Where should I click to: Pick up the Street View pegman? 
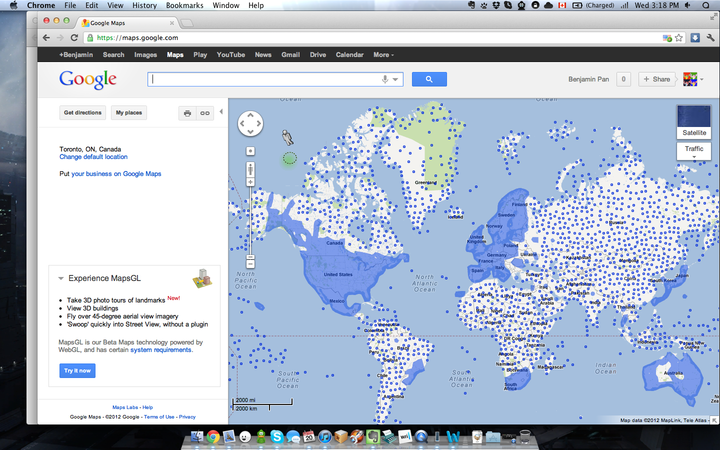tap(287, 137)
